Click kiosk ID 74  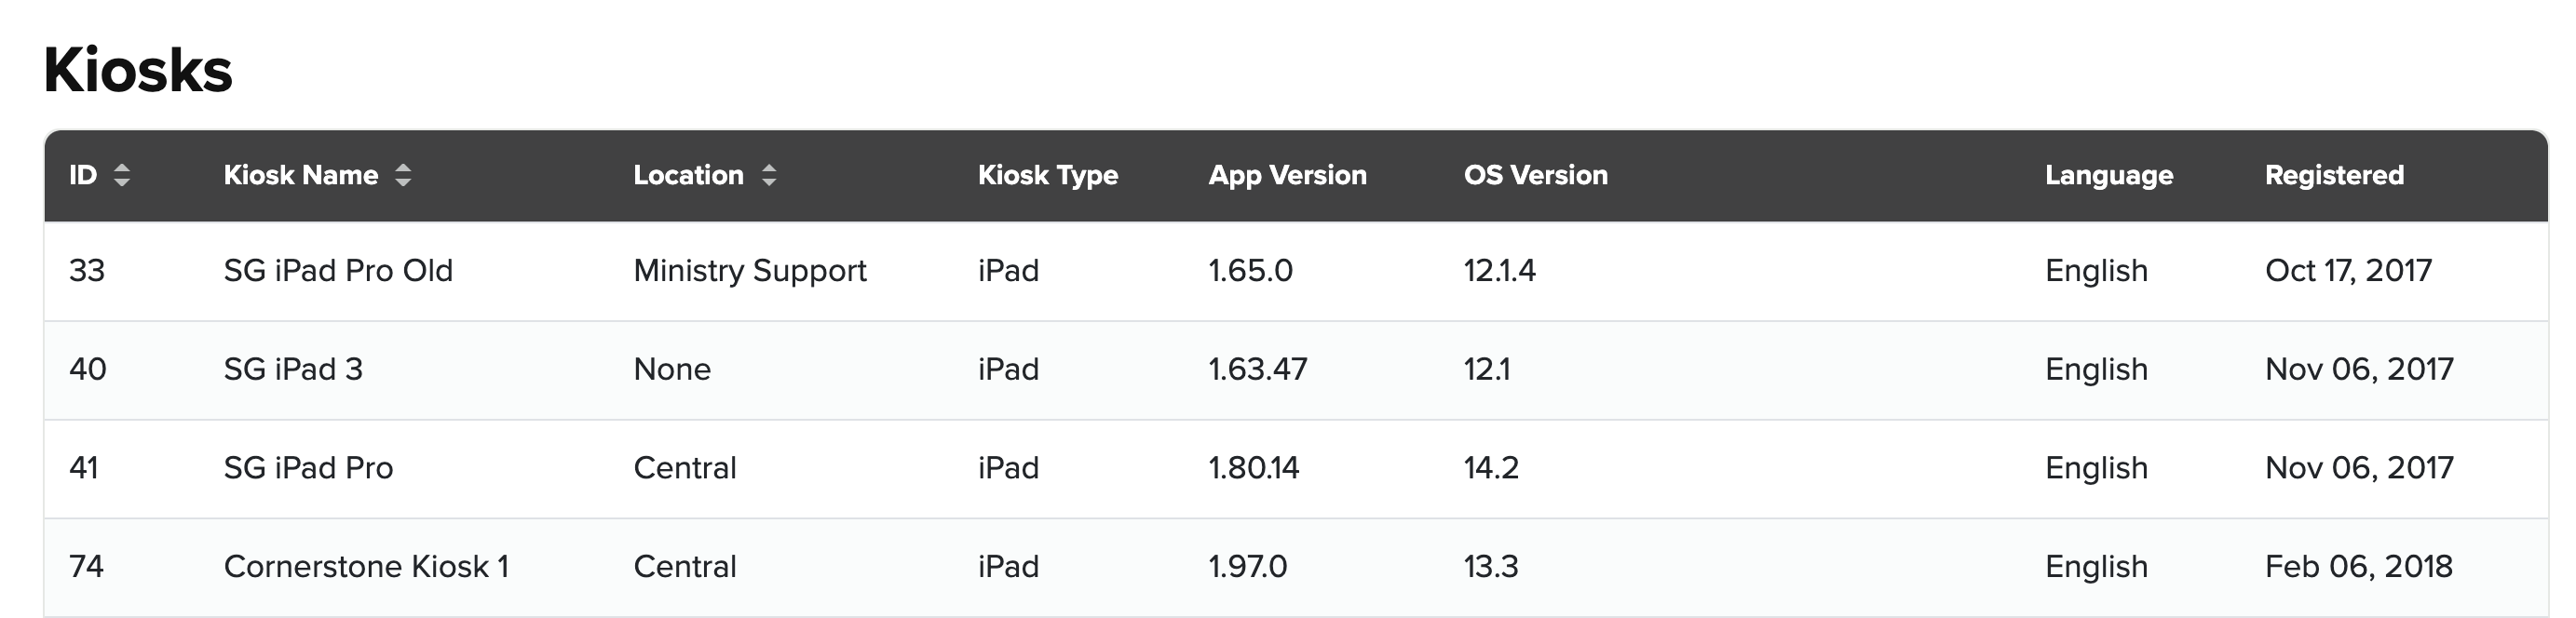click(87, 567)
